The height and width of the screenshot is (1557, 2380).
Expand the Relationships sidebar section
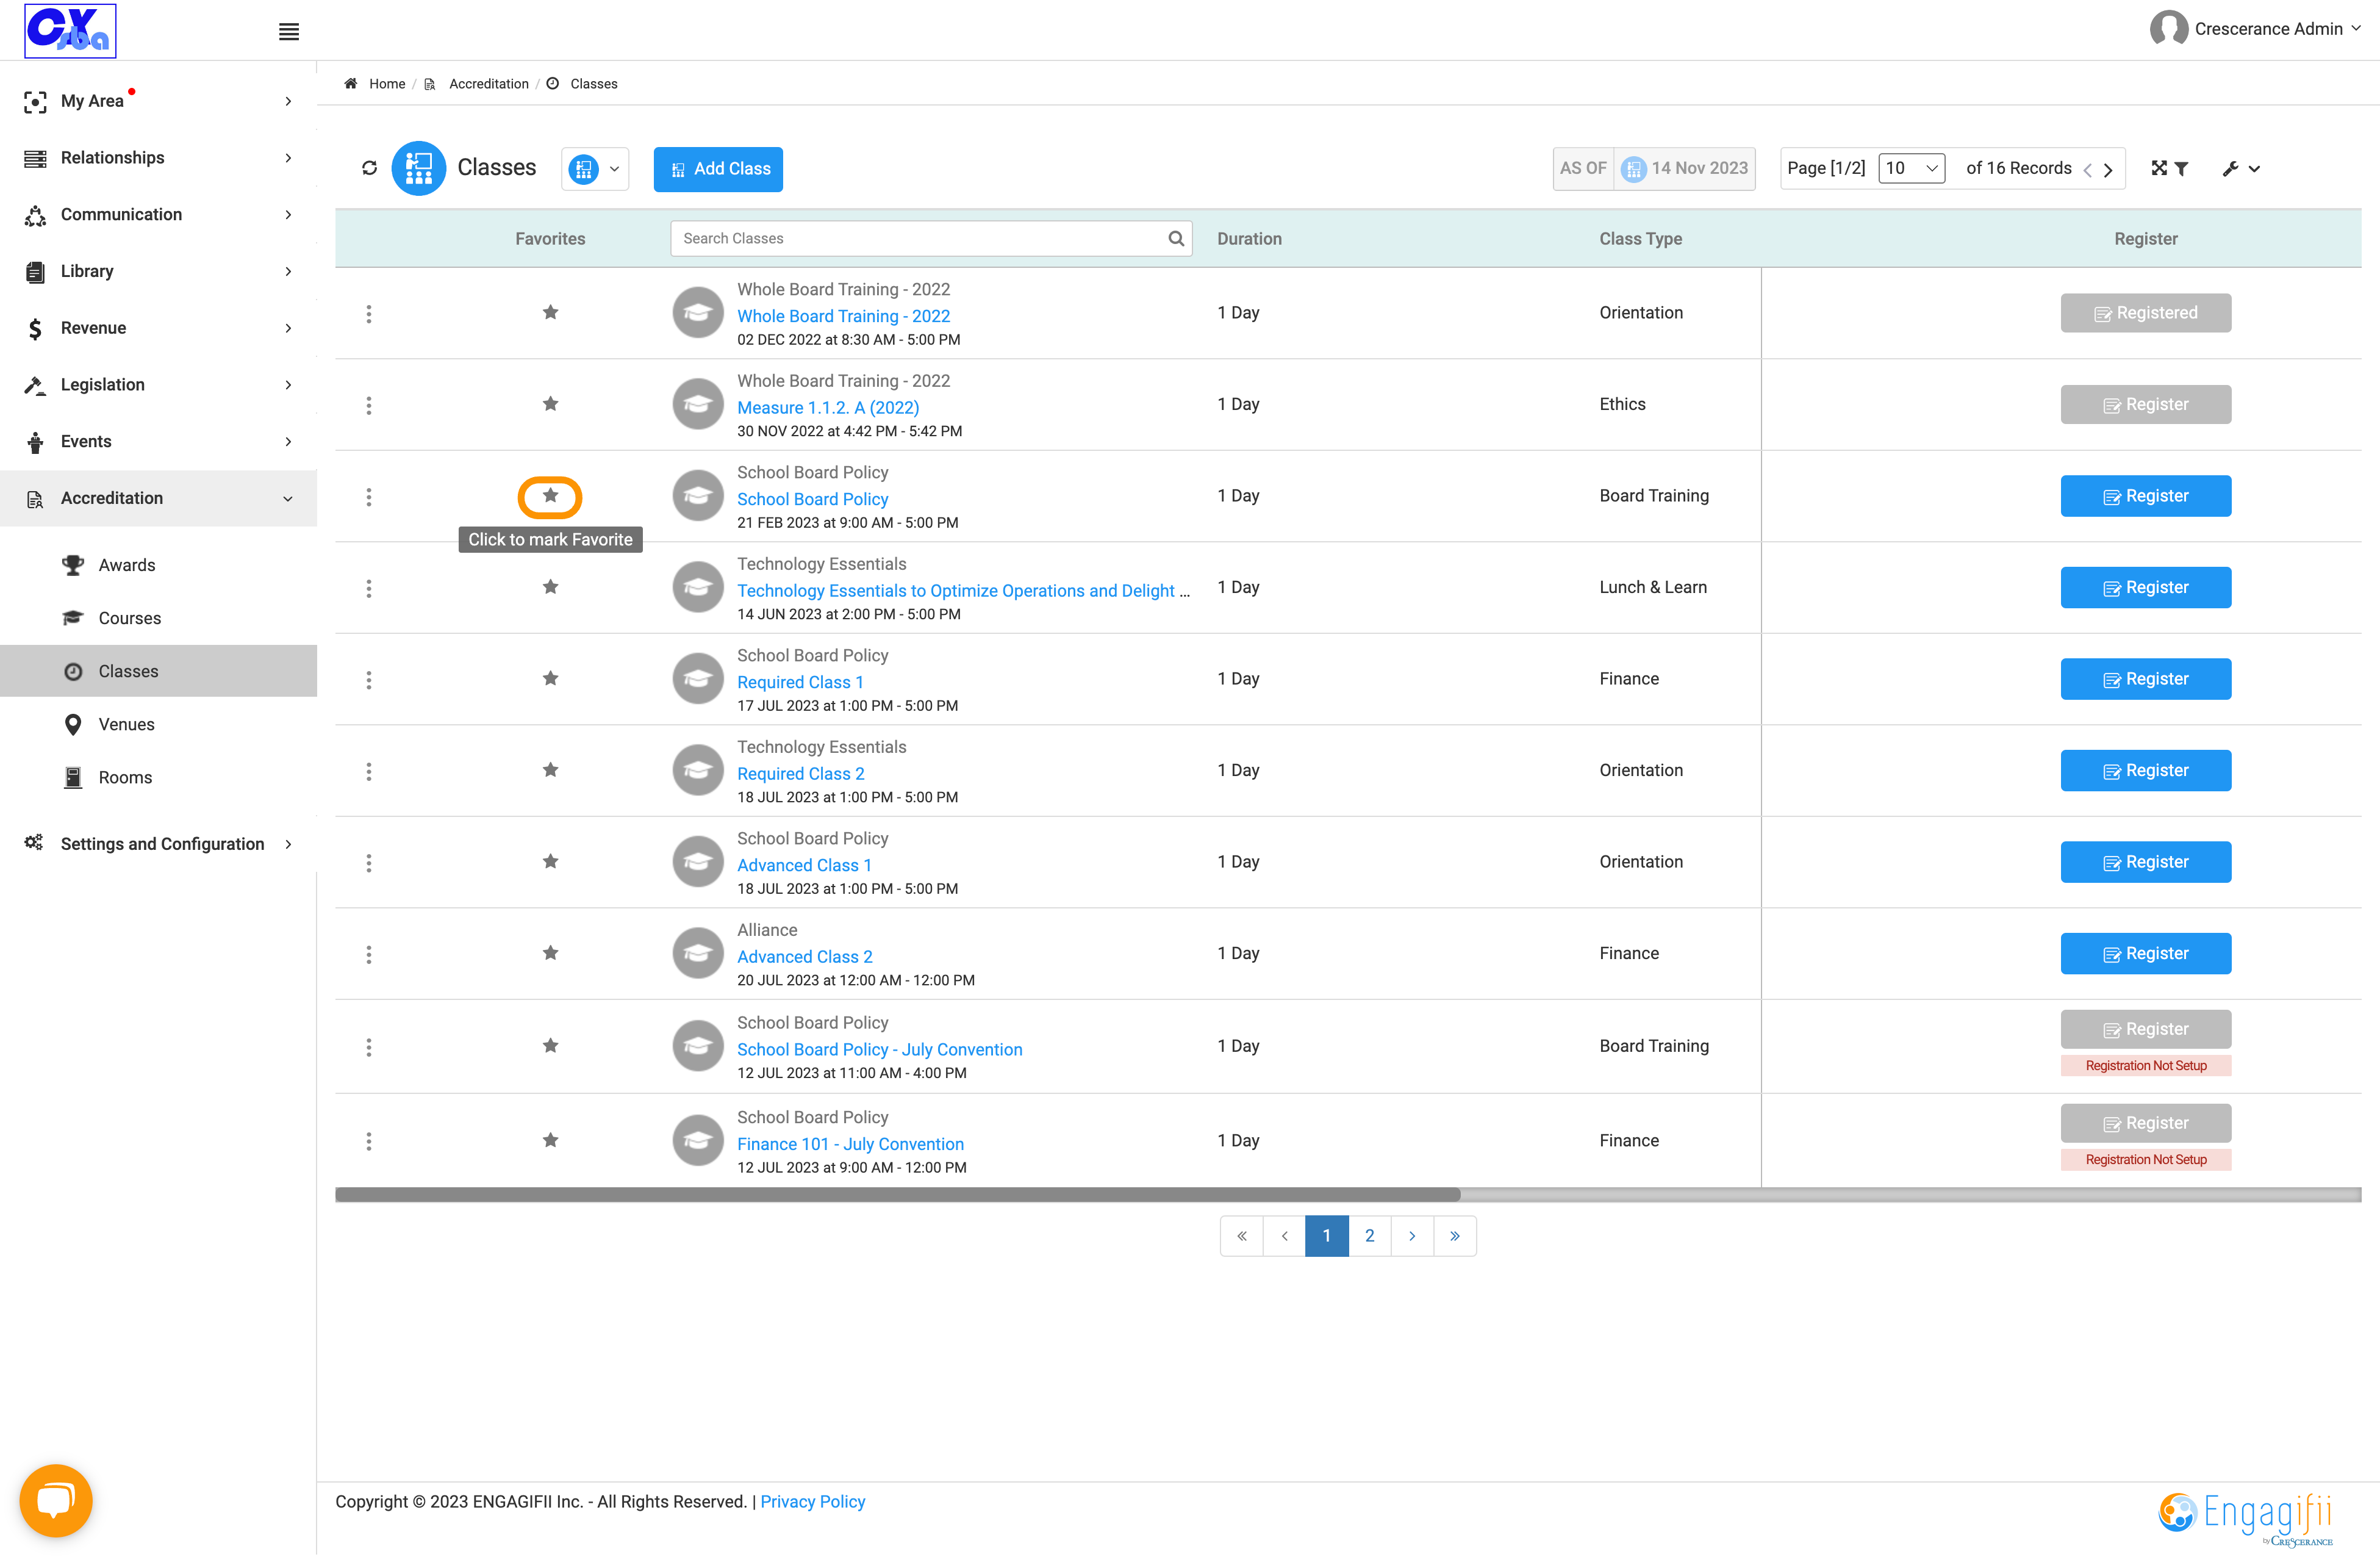(159, 158)
